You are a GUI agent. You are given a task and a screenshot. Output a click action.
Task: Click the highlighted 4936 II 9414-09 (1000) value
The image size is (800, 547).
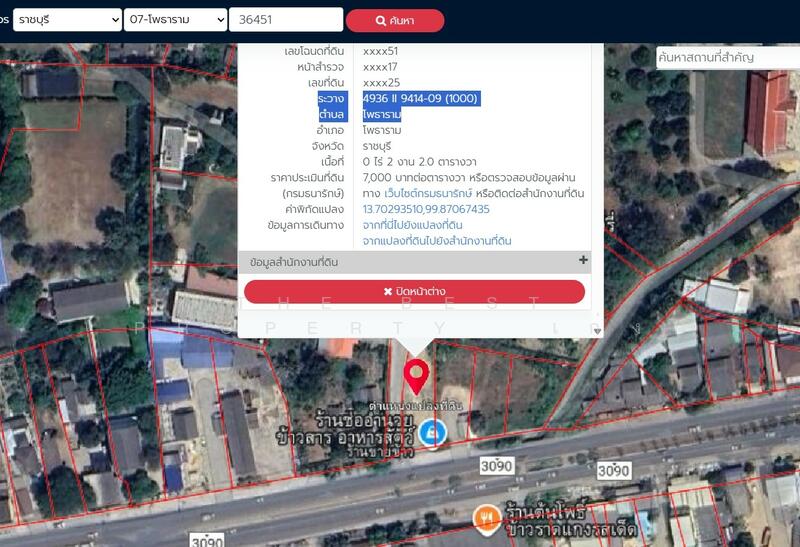421,98
